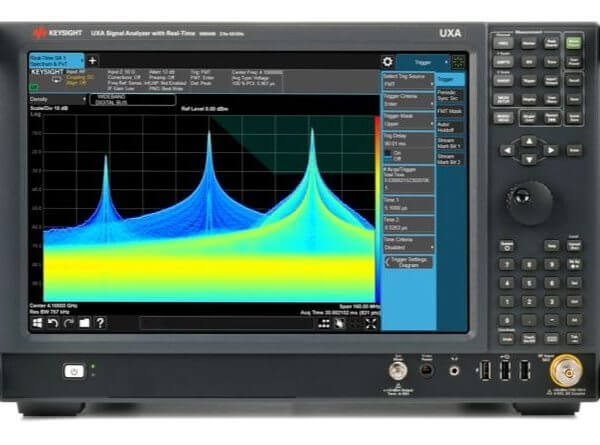
Task: Click numeric key 9 on the keypad
Action: point(551,265)
